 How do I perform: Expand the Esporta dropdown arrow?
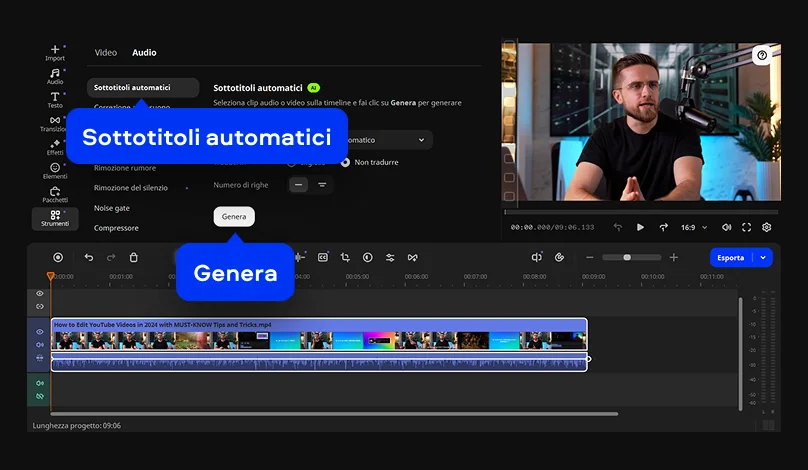(763, 257)
